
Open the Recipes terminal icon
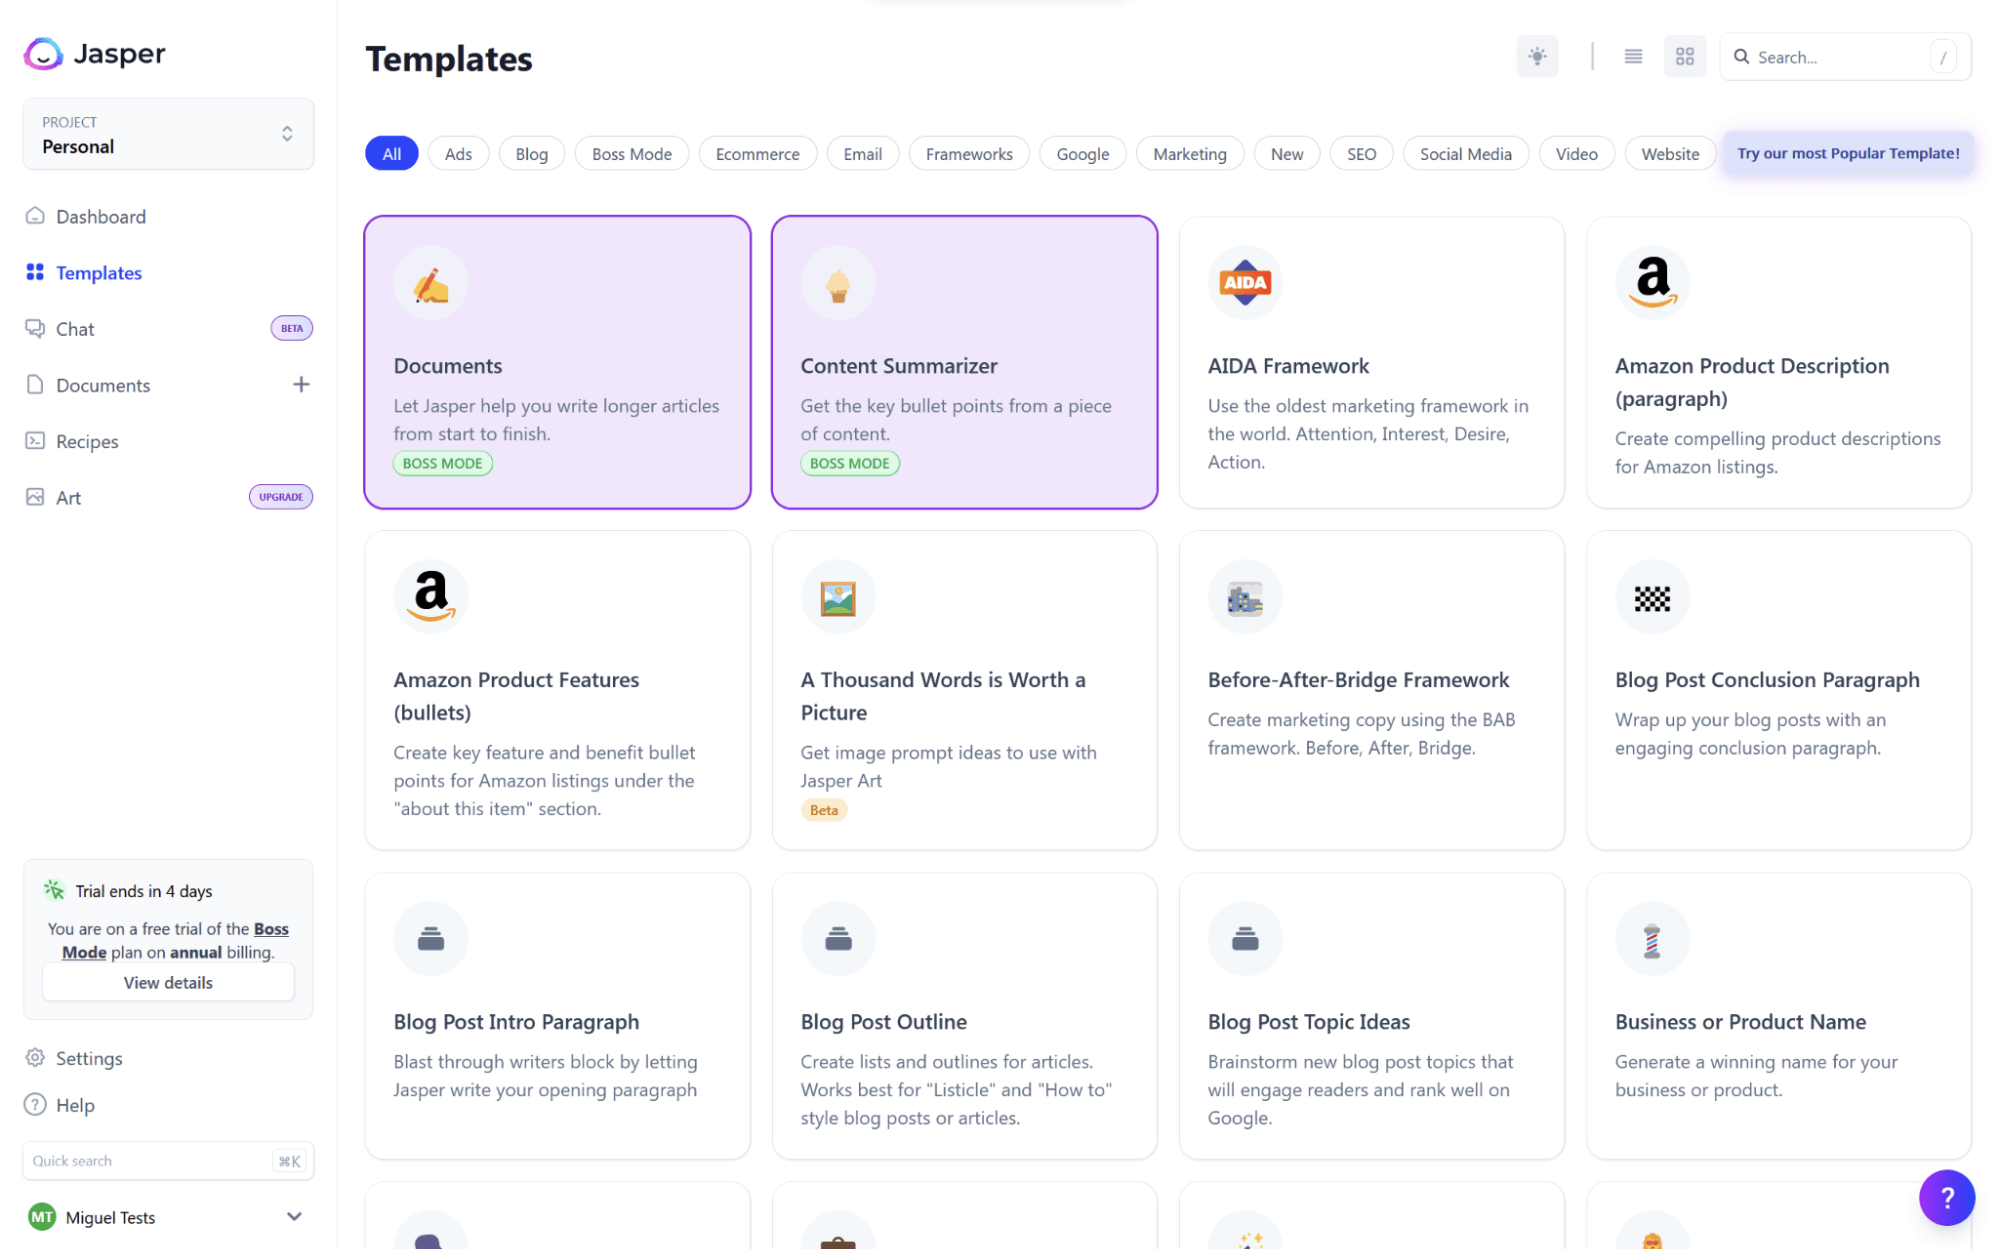point(35,441)
